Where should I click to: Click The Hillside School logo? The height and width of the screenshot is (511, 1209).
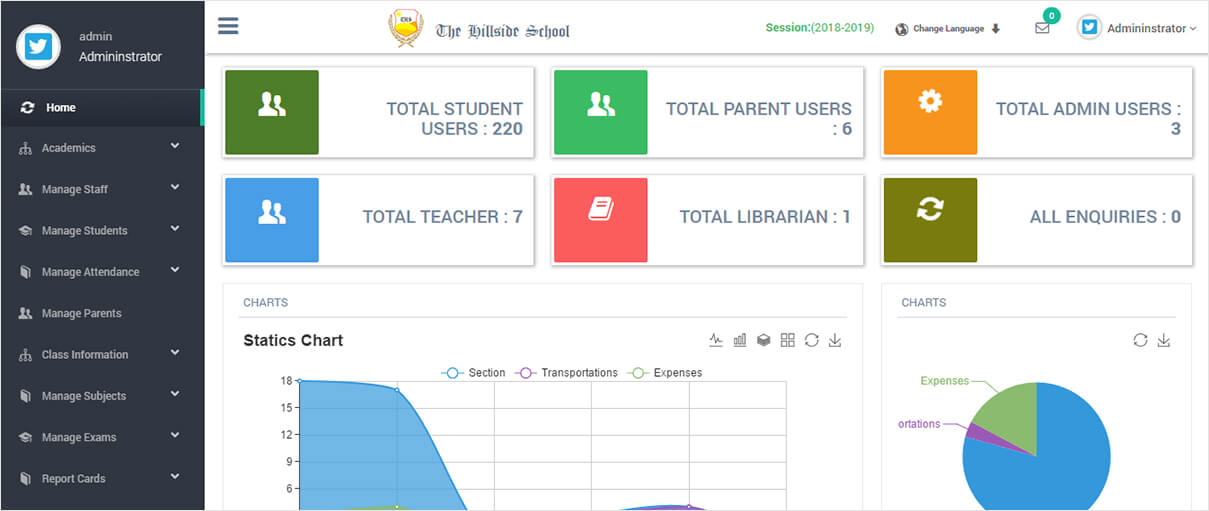point(480,29)
